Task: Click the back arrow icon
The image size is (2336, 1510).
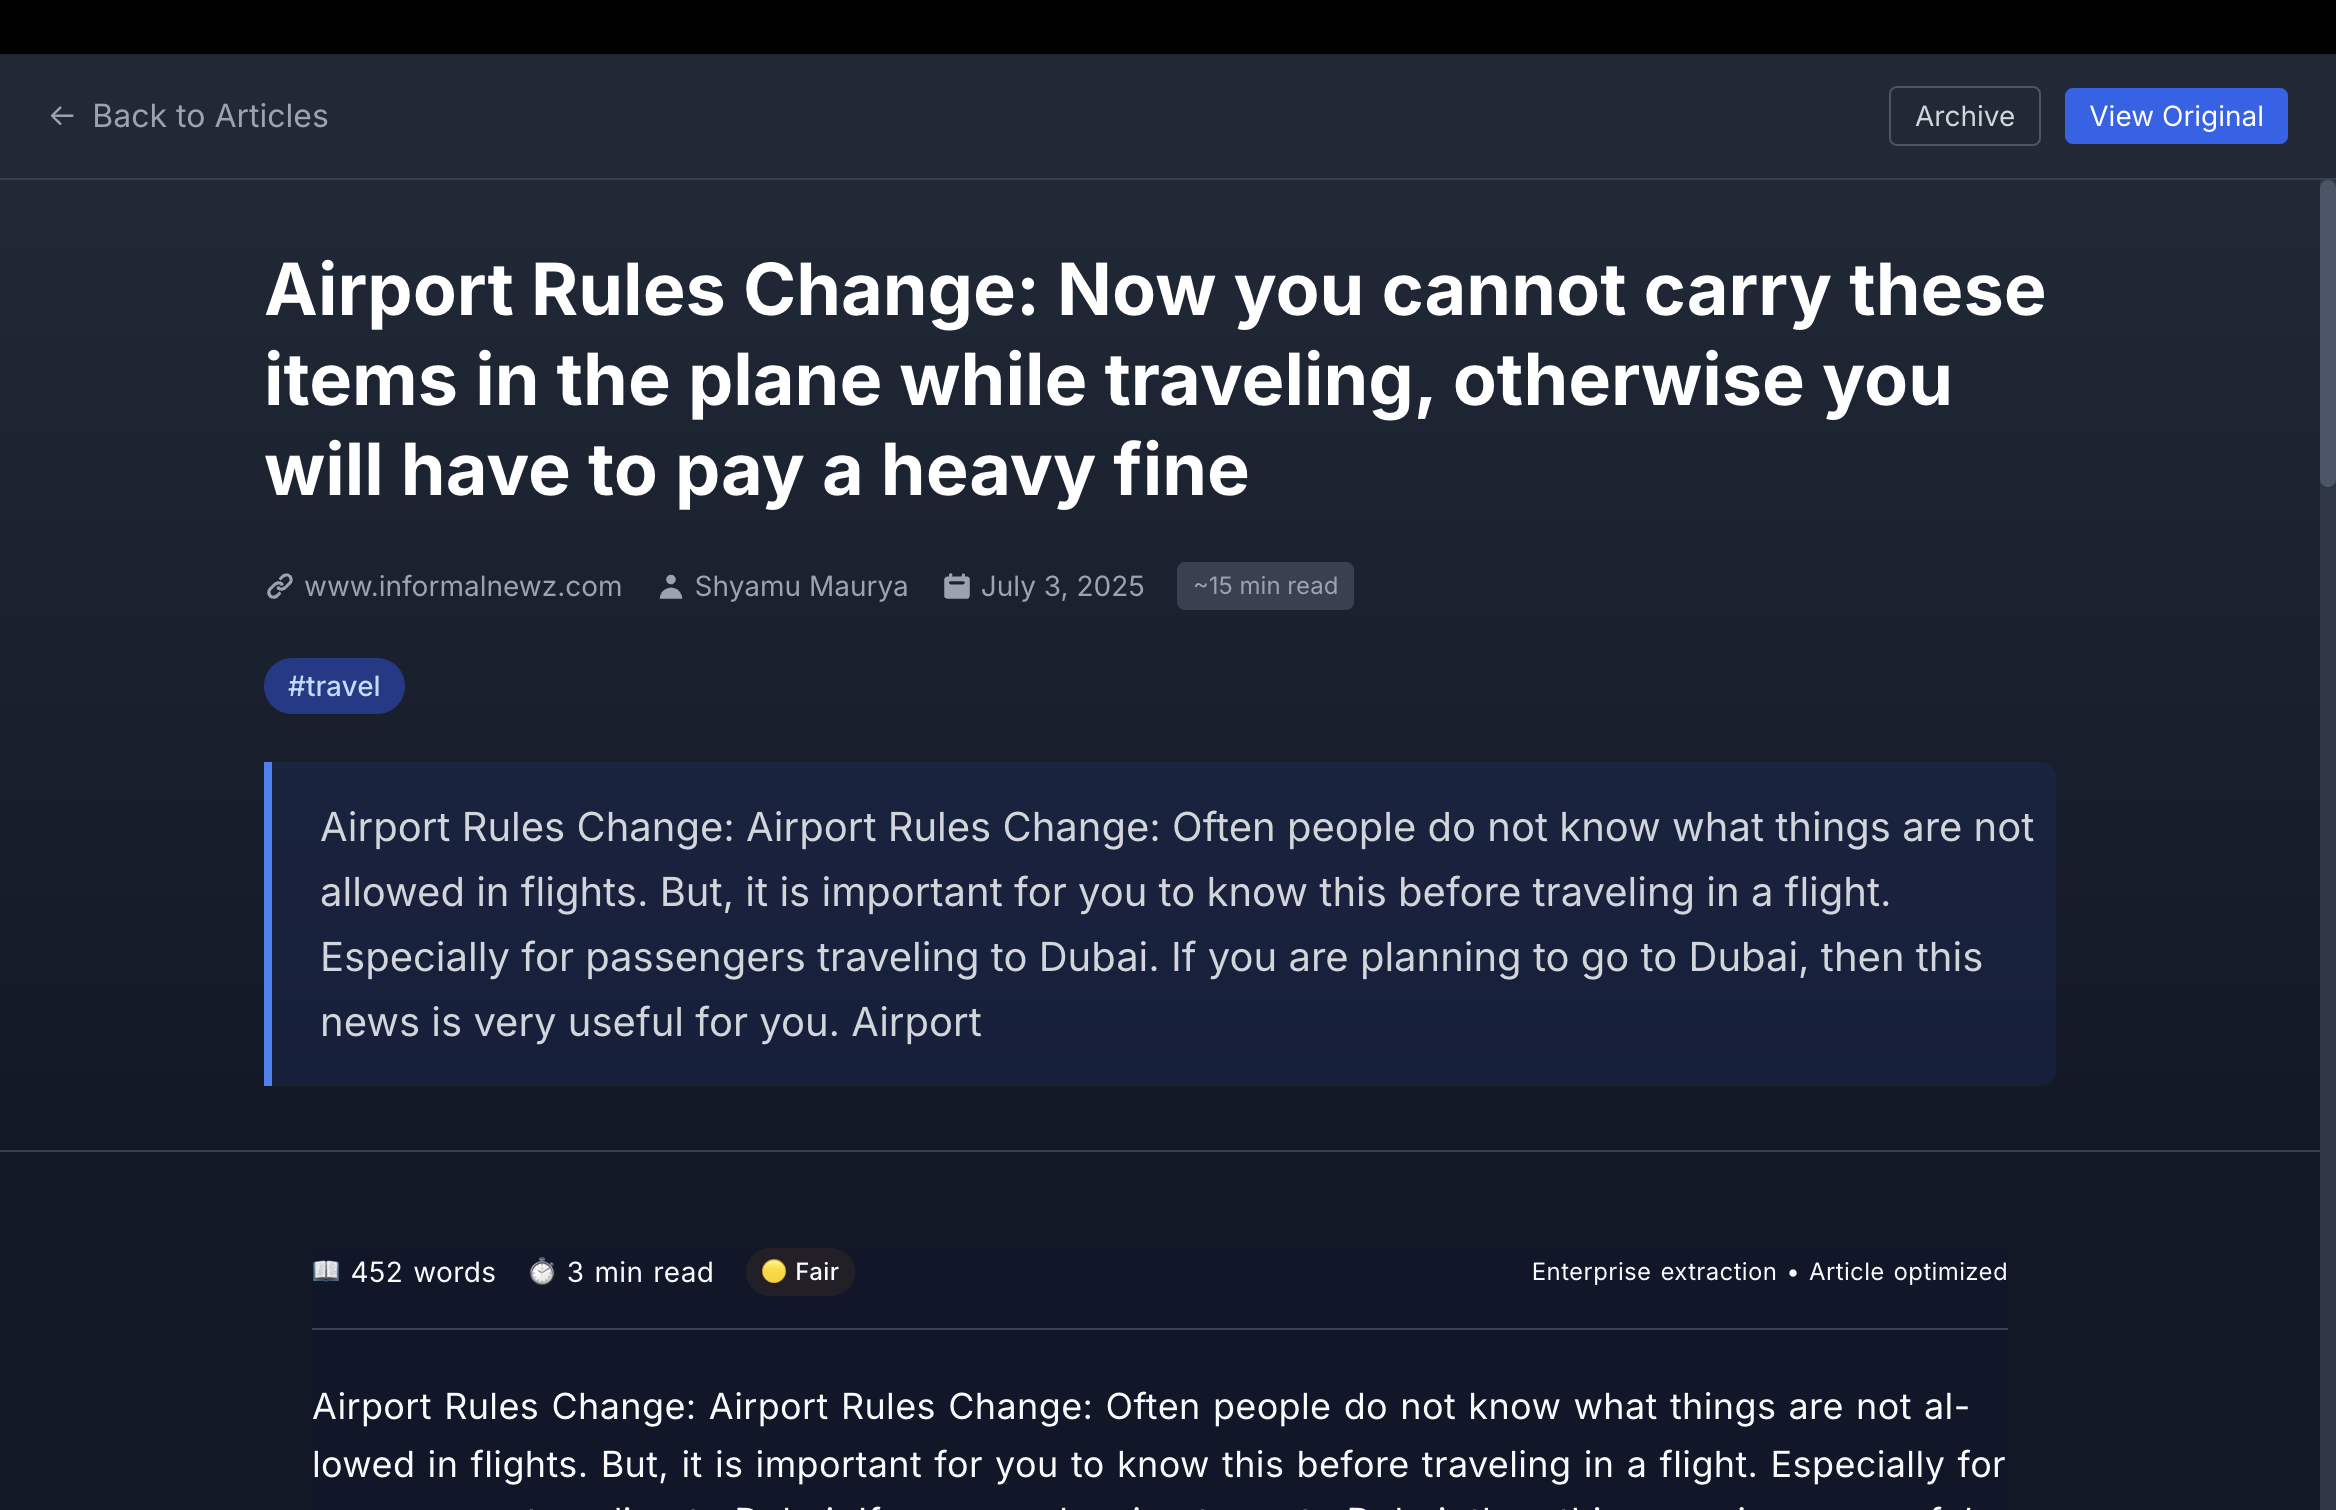Action: [x=62, y=116]
